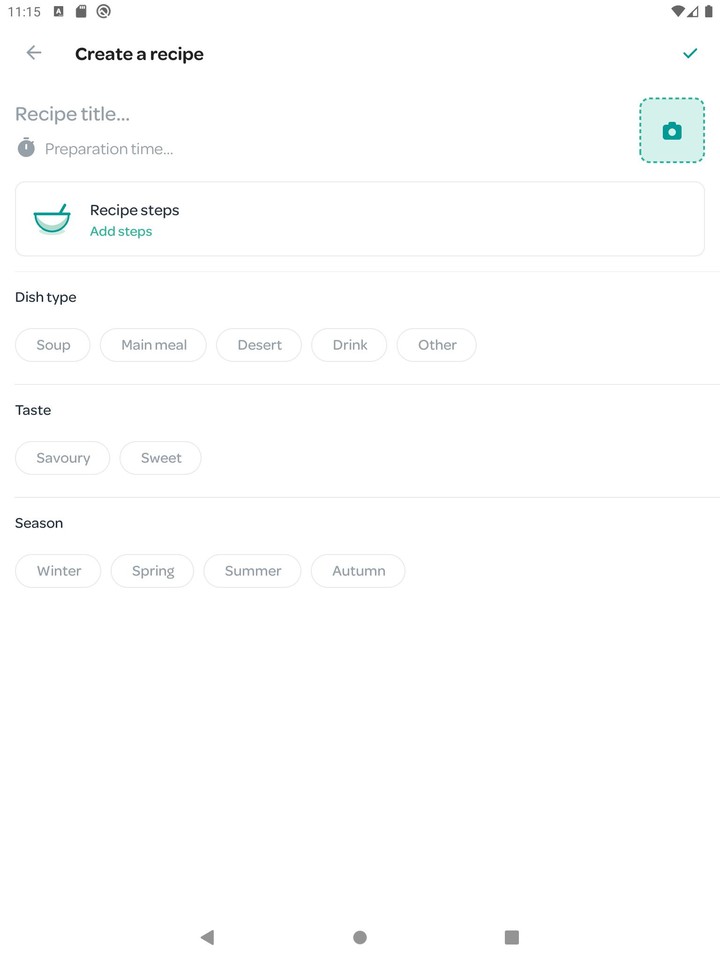
Task: Choose the Sweet taste option
Action: click(x=161, y=458)
